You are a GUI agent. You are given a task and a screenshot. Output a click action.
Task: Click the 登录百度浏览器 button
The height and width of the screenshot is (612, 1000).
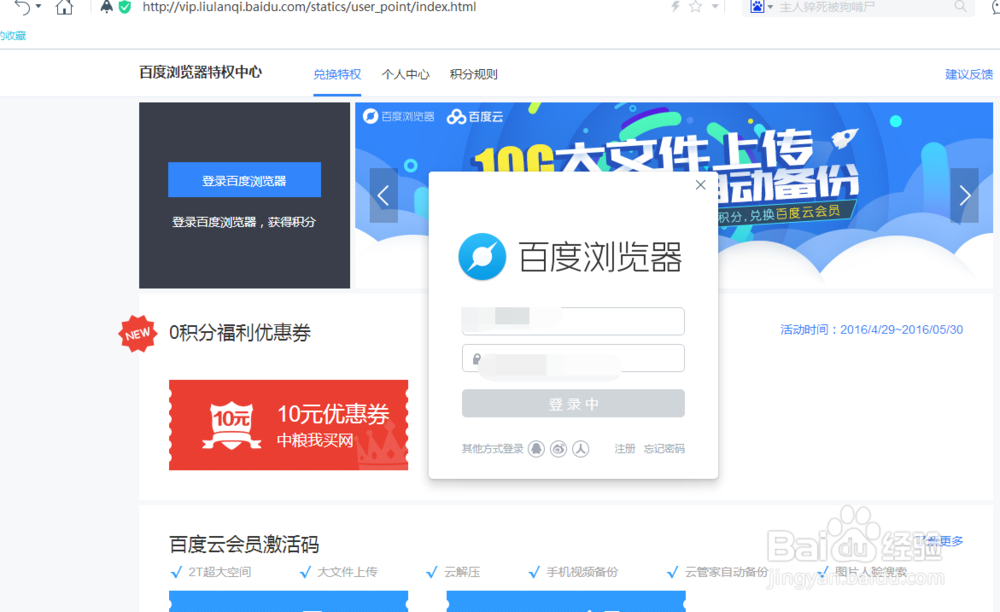click(x=243, y=180)
